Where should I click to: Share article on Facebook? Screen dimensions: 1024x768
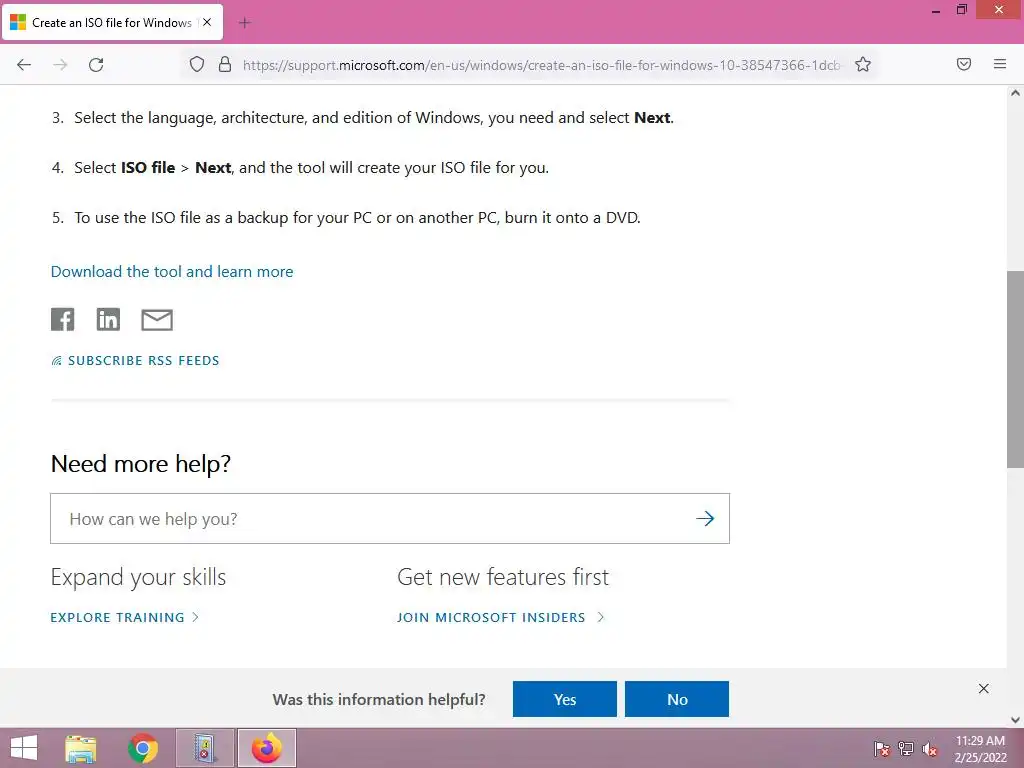(x=63, y=319)
